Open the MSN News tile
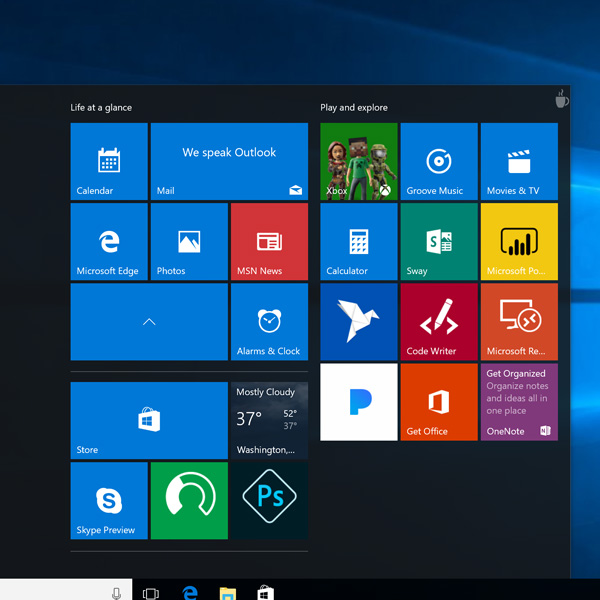The height and width of the screenshot is (600, 600). [269, 241]
